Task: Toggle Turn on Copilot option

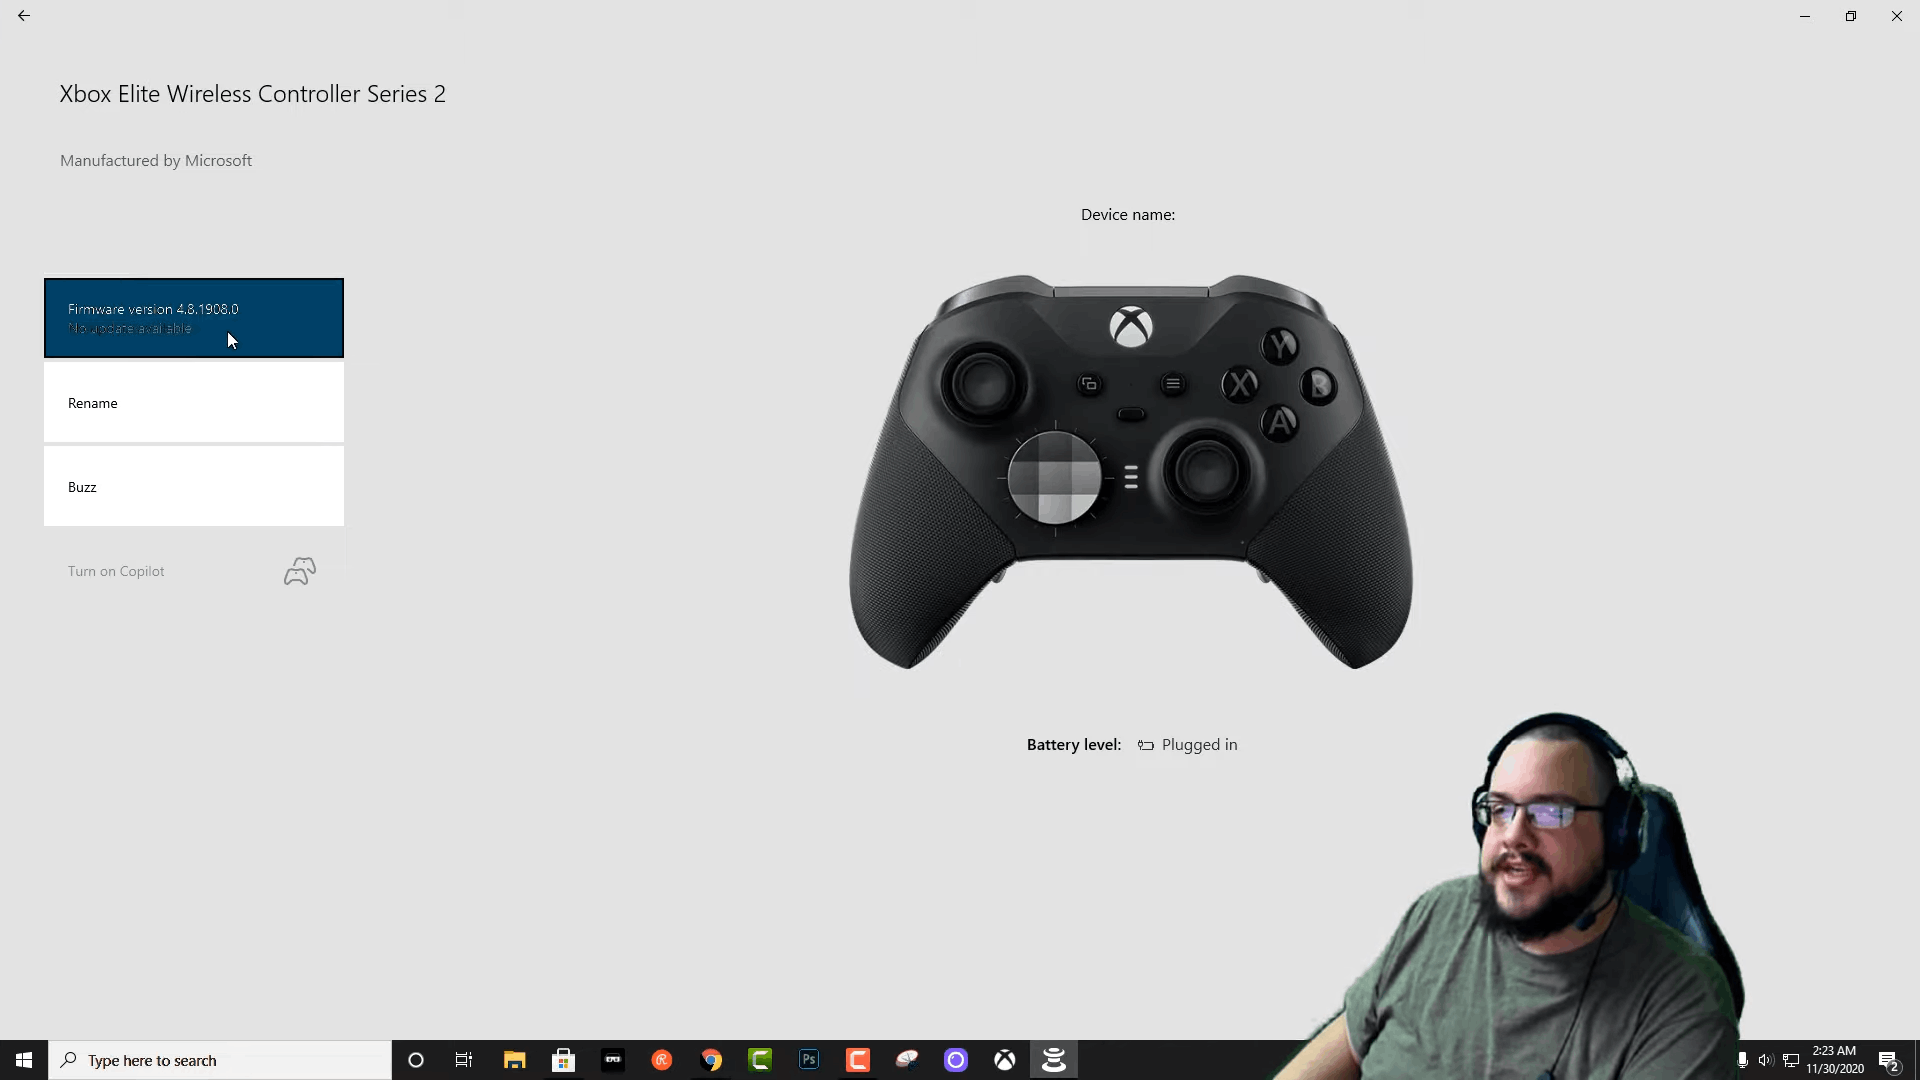Action: 191,570
